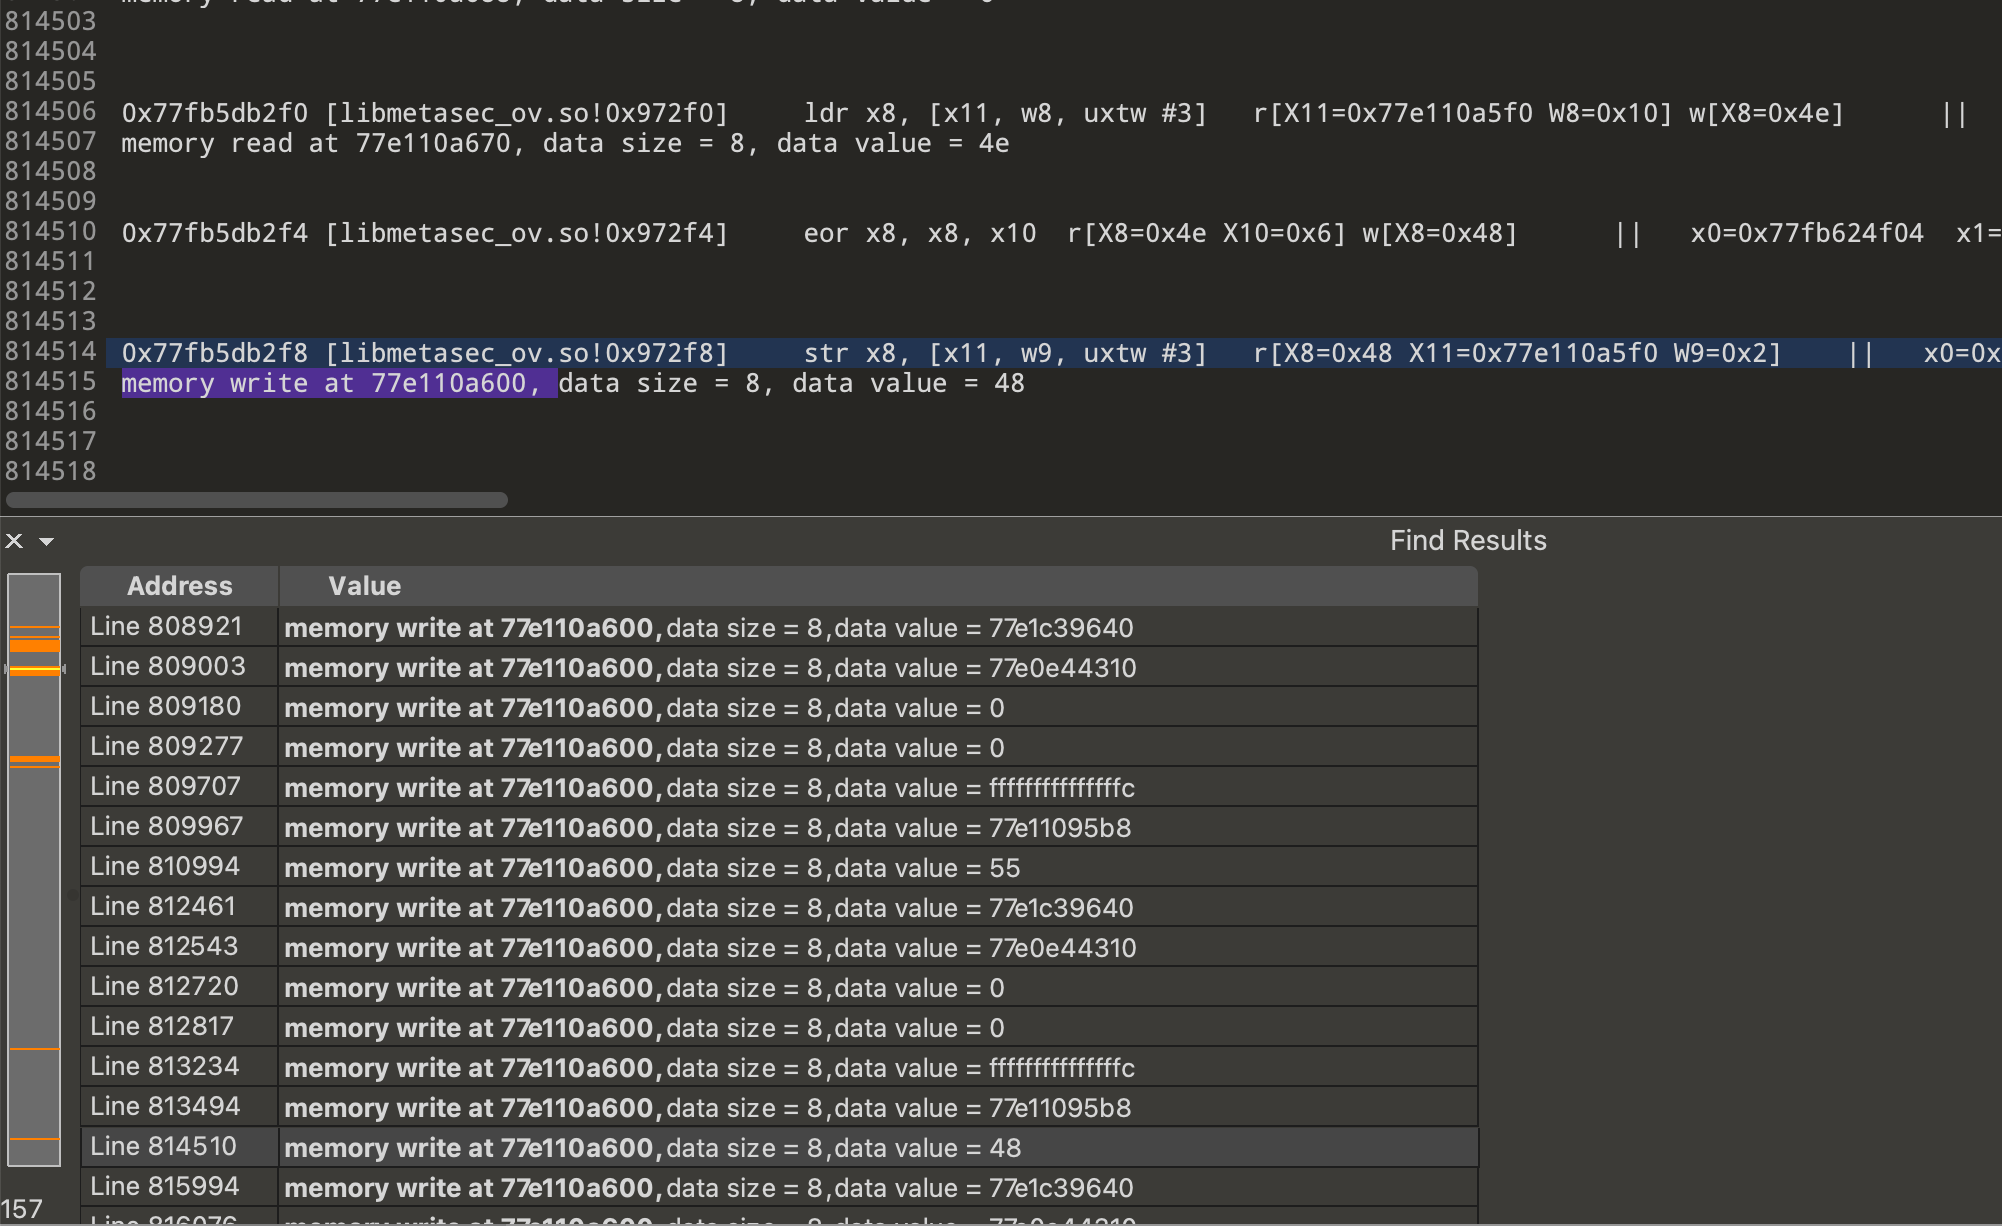The image size is (2002, 1226).
Task: Click the Value column header
Action: click(364, 586)
